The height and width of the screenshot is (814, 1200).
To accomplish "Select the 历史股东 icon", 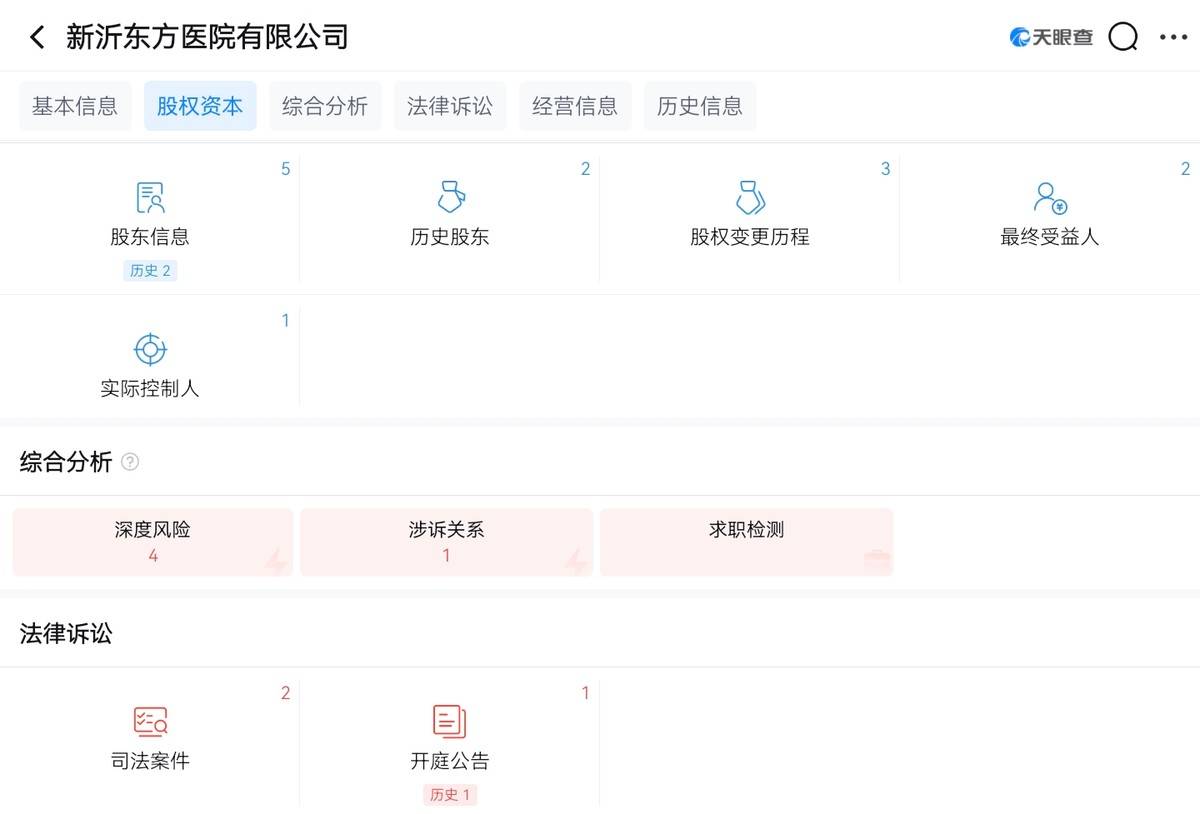I will tap(450, 196).
